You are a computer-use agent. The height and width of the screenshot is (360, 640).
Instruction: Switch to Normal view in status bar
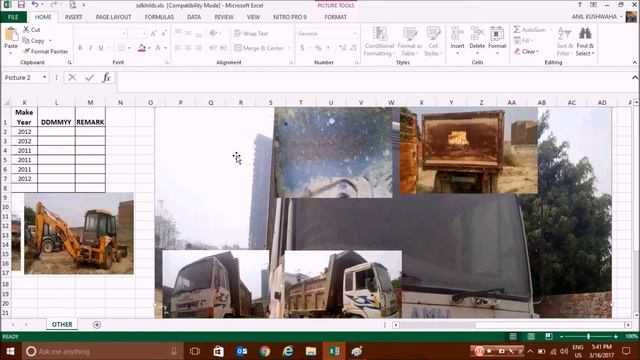(513, 336)
